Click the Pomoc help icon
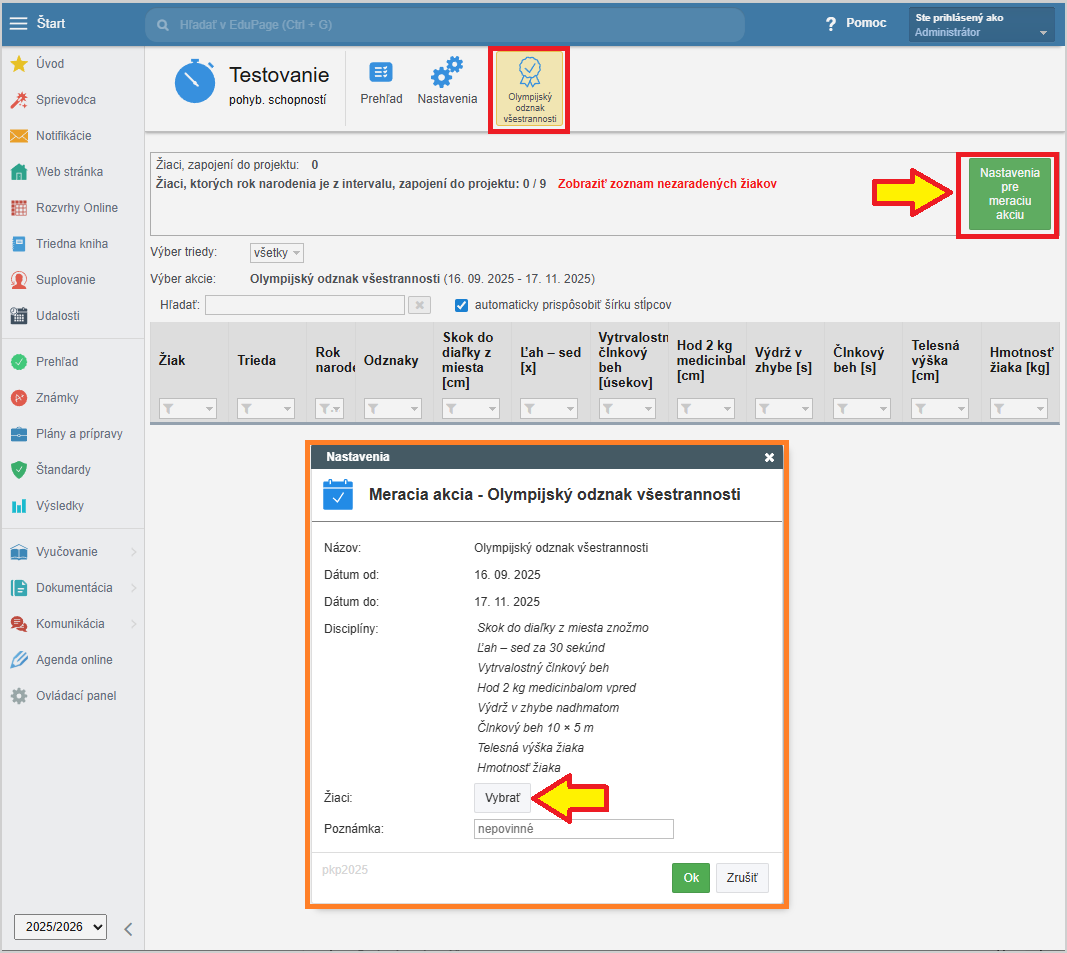 point(831,24)
